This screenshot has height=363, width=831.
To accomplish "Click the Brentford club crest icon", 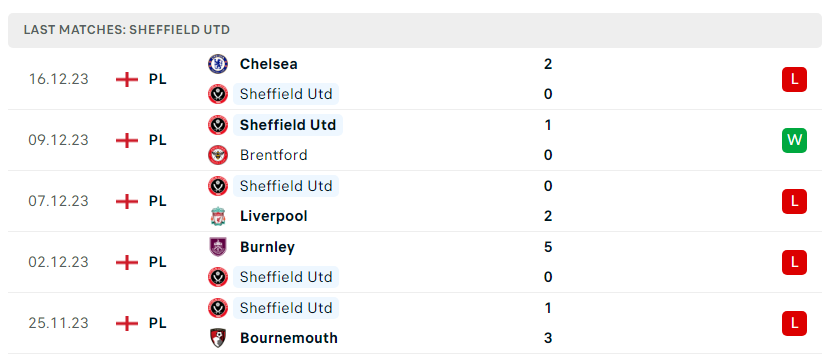I will (218, 155).
